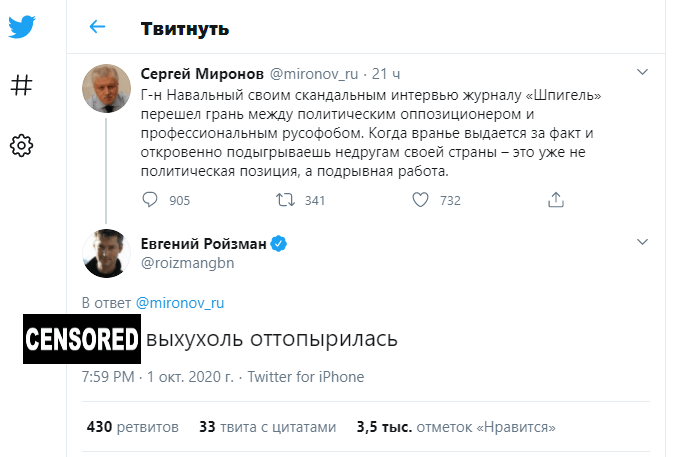Expand options chevron on Ройзман's tweet
Screen dimensions: 691x457
643,242
